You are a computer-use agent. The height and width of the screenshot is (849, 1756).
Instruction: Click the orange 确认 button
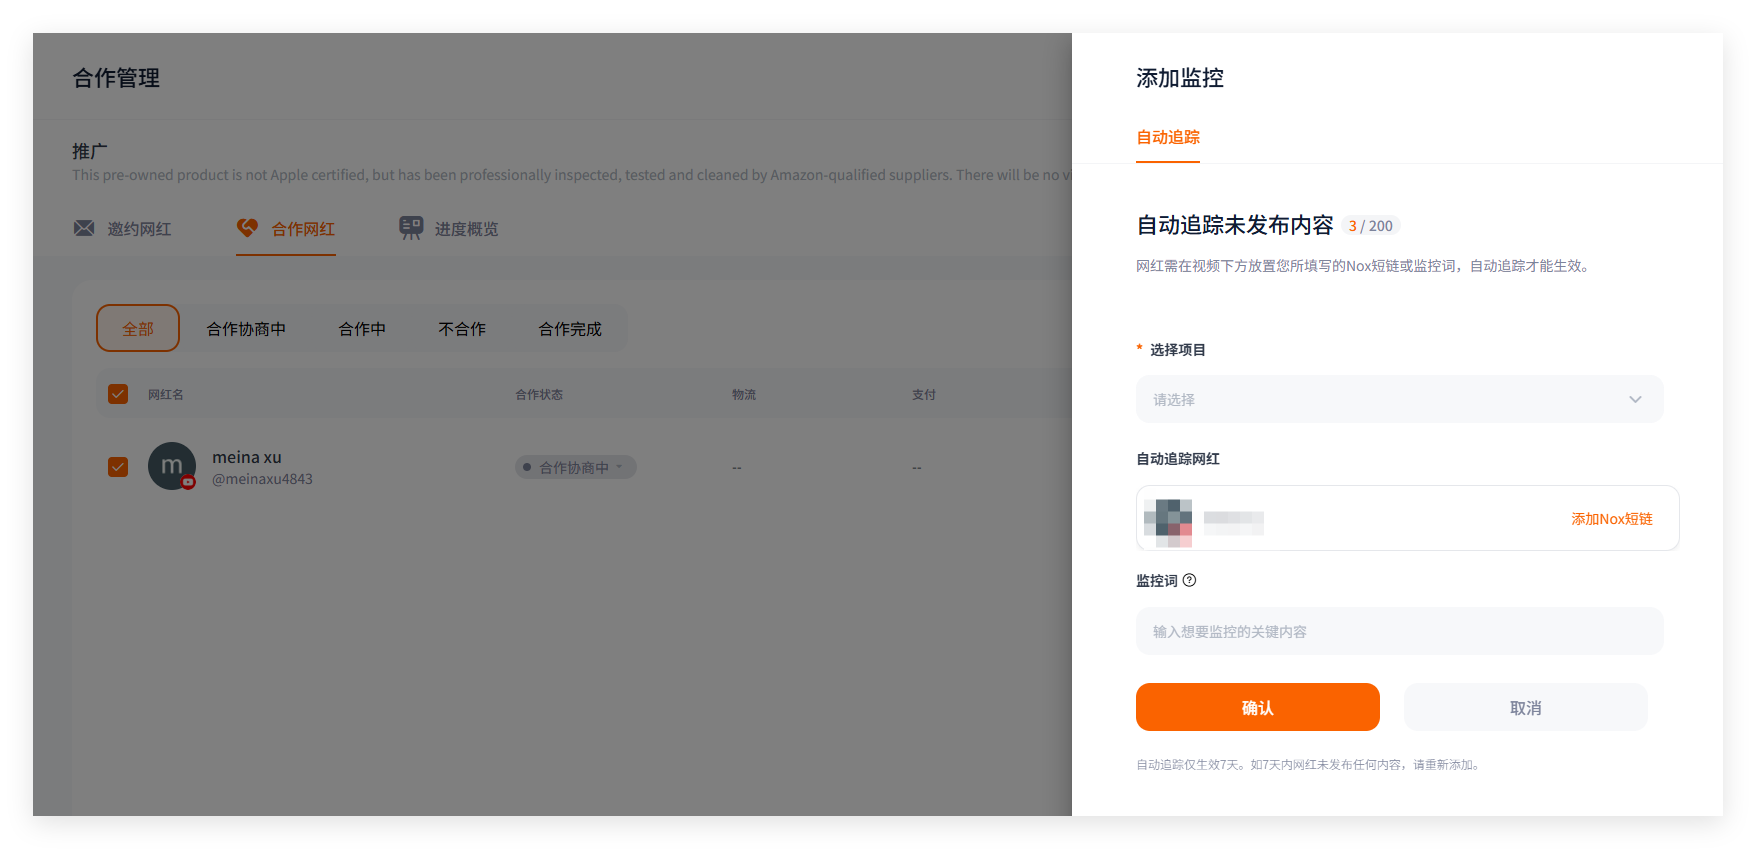(x=1257, y=707)
